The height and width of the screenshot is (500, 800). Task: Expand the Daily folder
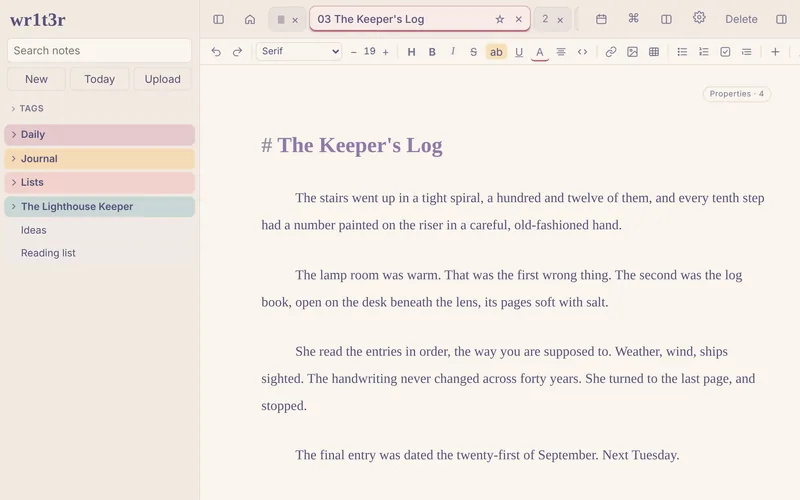coord(99,135)
